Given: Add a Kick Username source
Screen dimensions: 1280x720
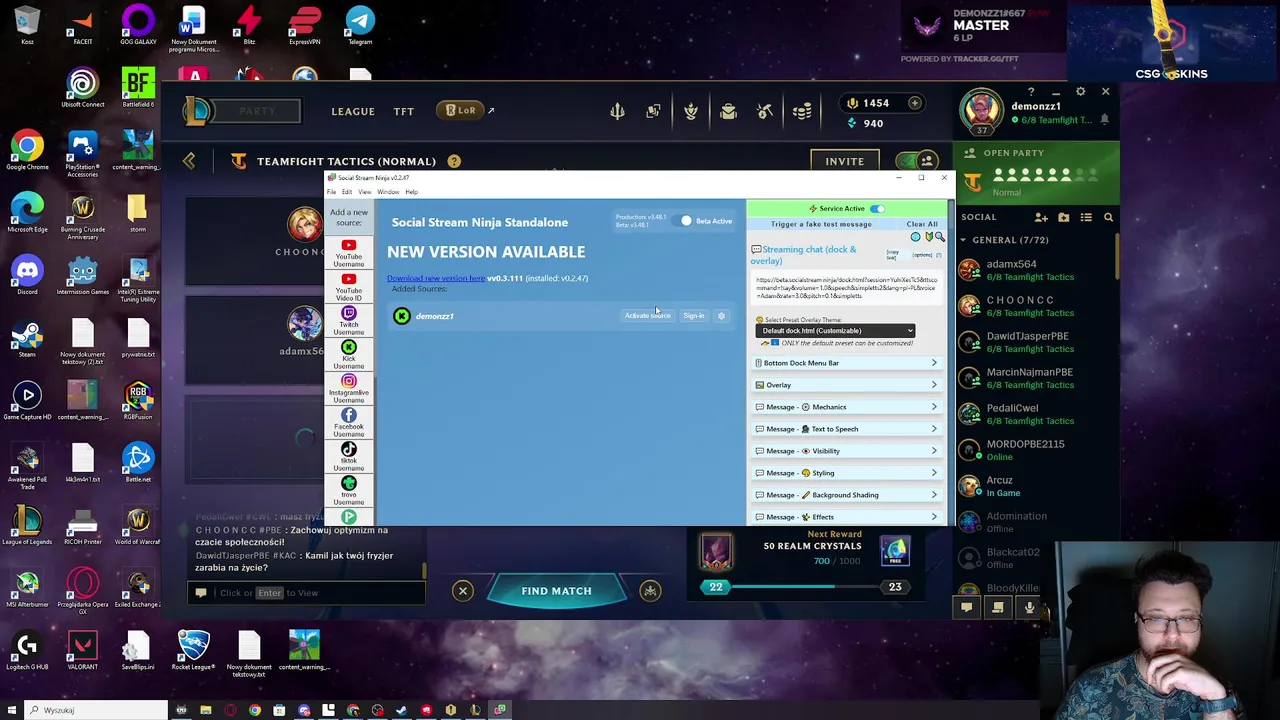Looking at the screenshot, I should pyautogui.click(x=349, y=356).
